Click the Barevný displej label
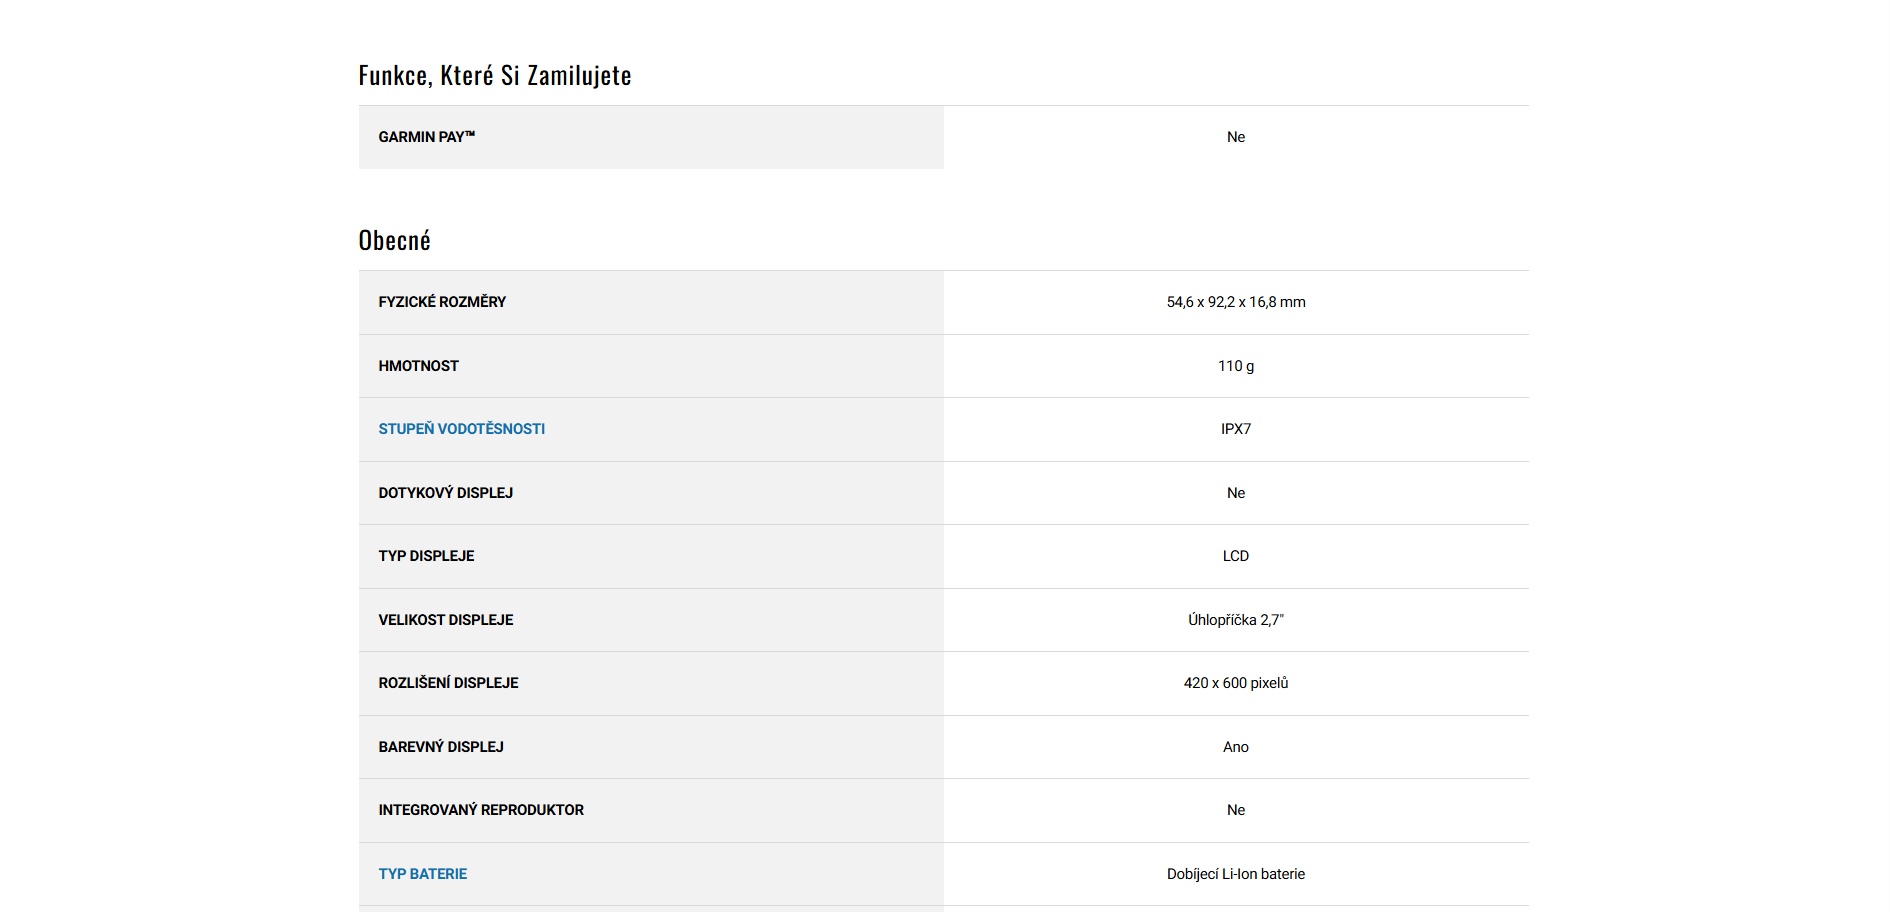The image size is (1890, 912). (x=440, y=747)
